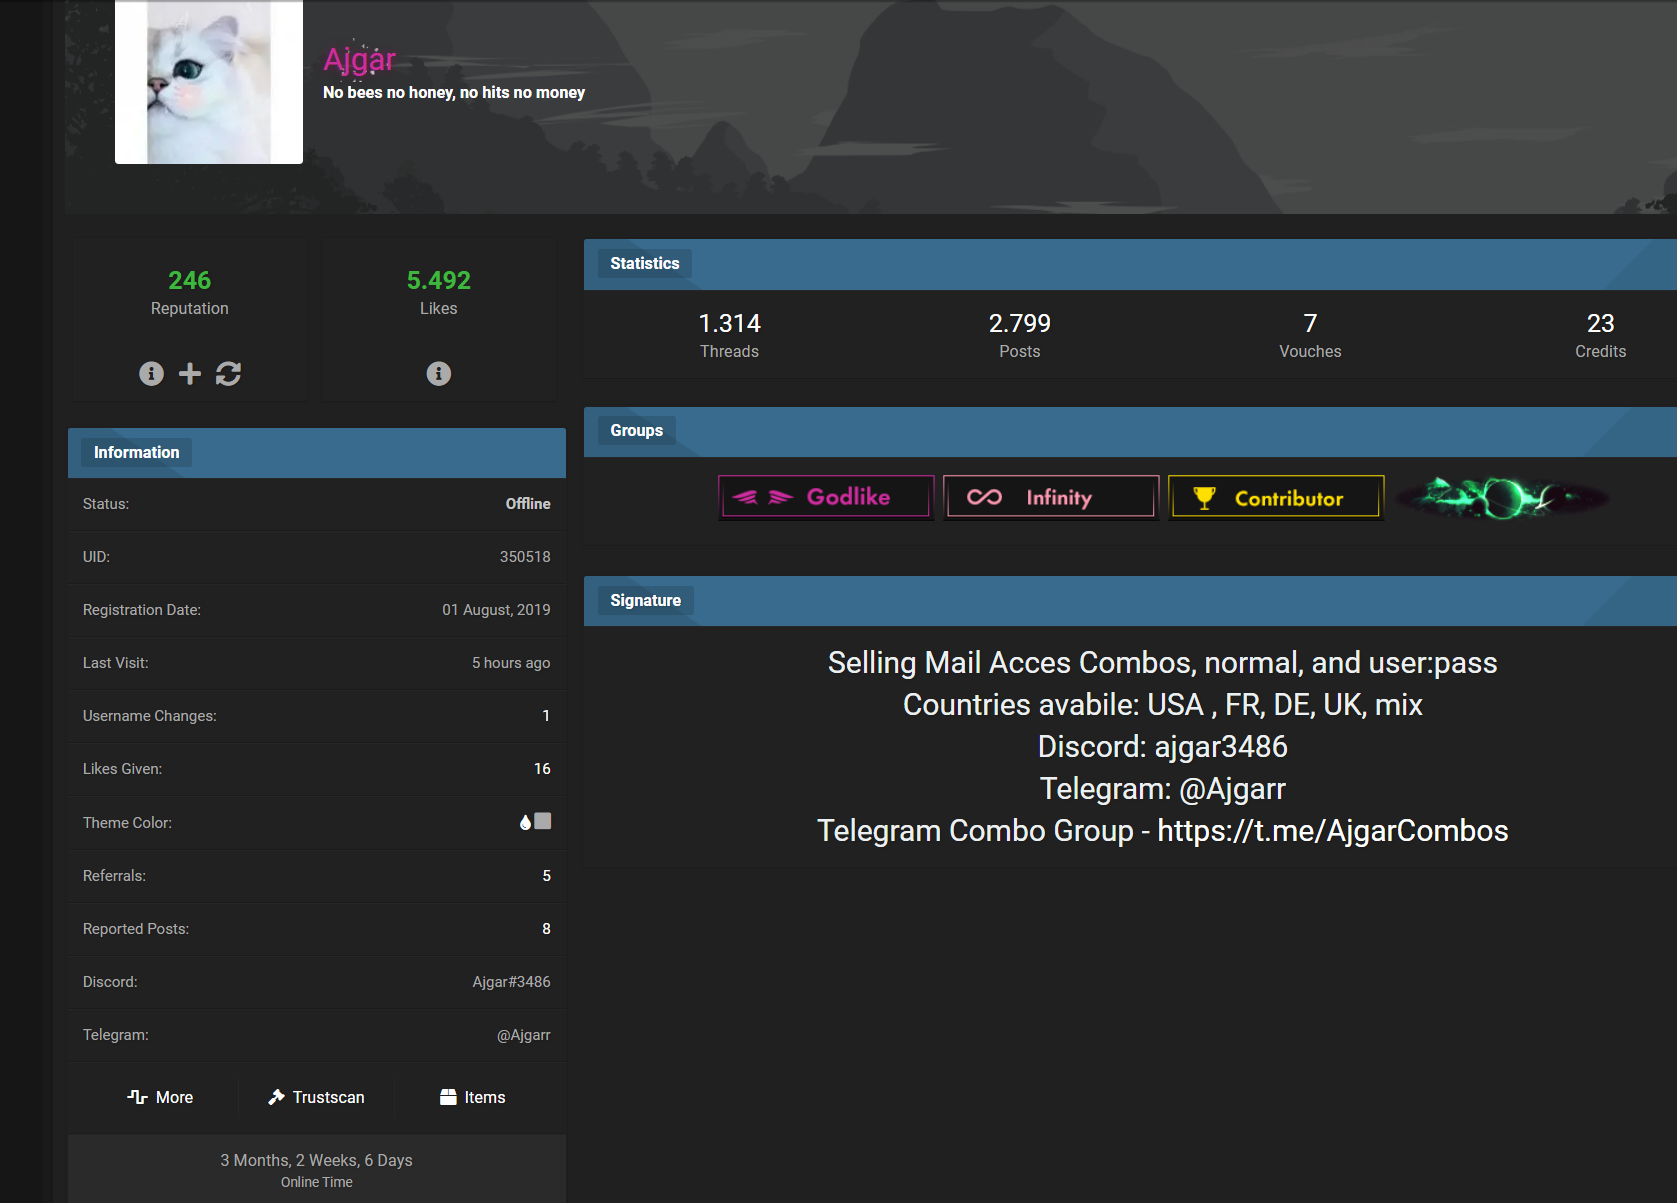Image resolution: width=1677 pixels, height=1203 pixels.
Task: Click the Referrals count 5
Action: pos(546,876)
